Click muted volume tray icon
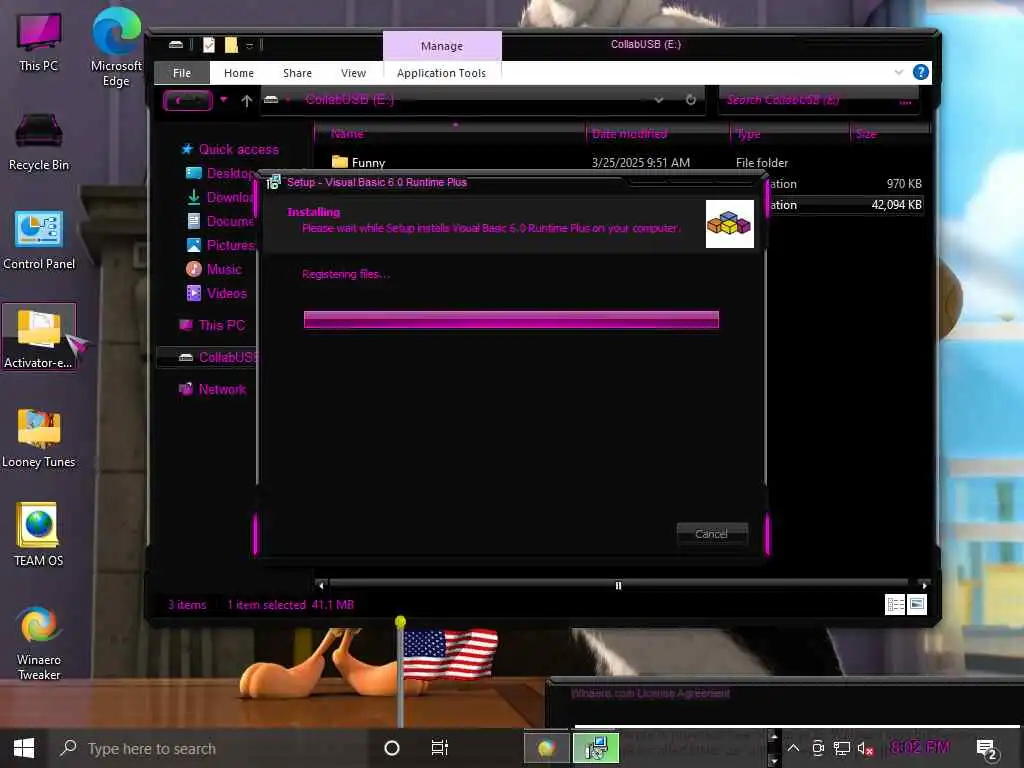 (x=865, y=749)
